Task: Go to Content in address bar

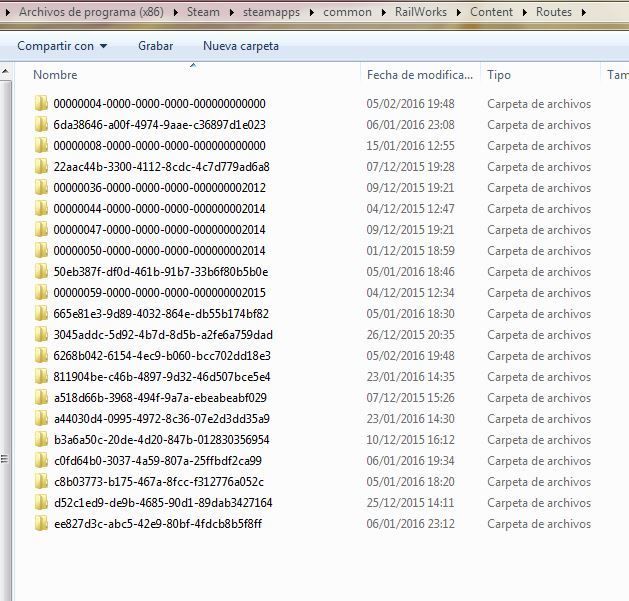Action: (491, 12)
